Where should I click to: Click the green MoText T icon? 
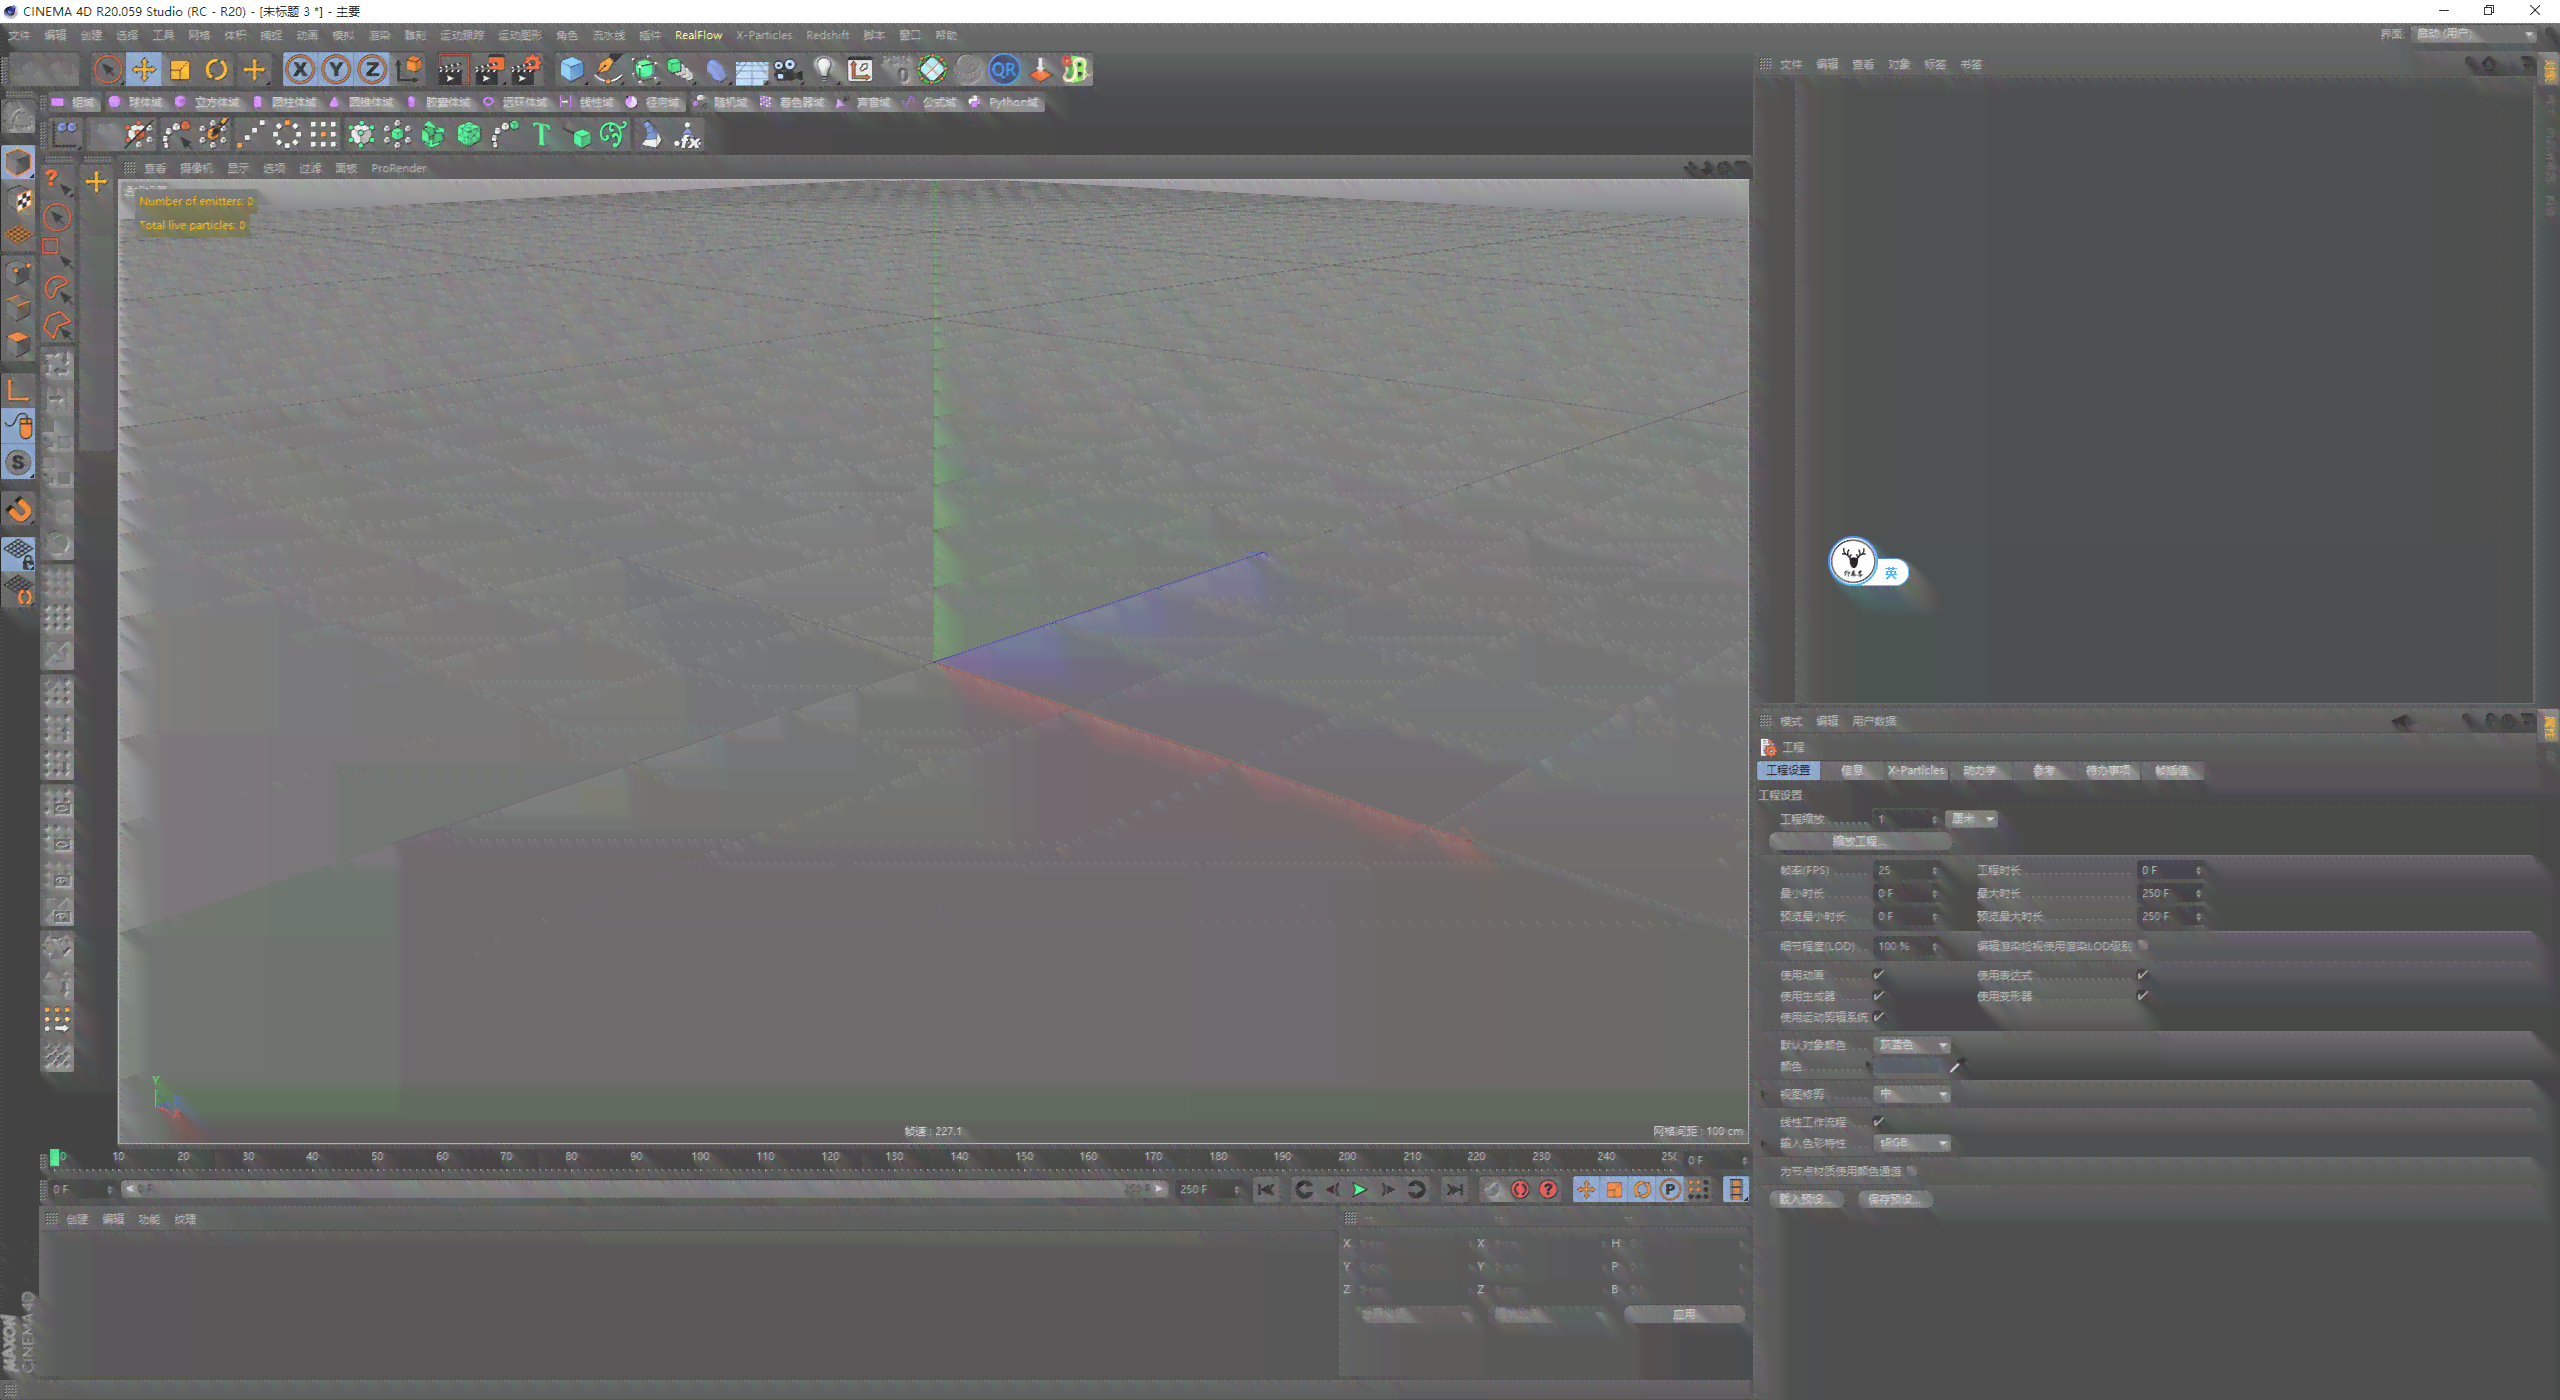[x=541, y=135]
